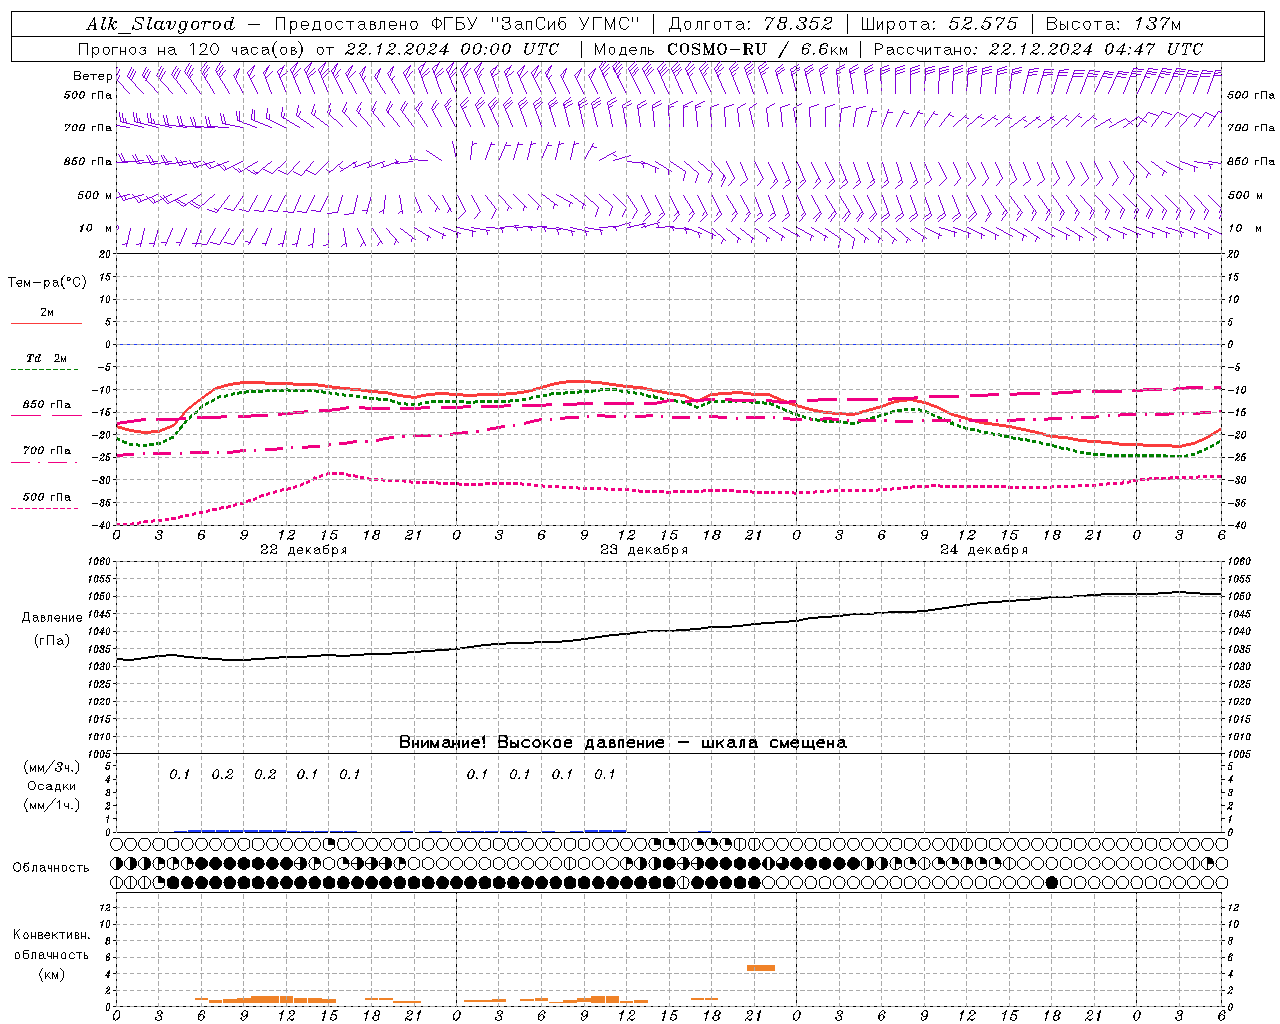Image resolution: width=1280 pixels, height=1024 pixels.
Task: Click the computed time Рассчитано: 22.12.2024 04:47 UTC
Action: click(1038, 49)
